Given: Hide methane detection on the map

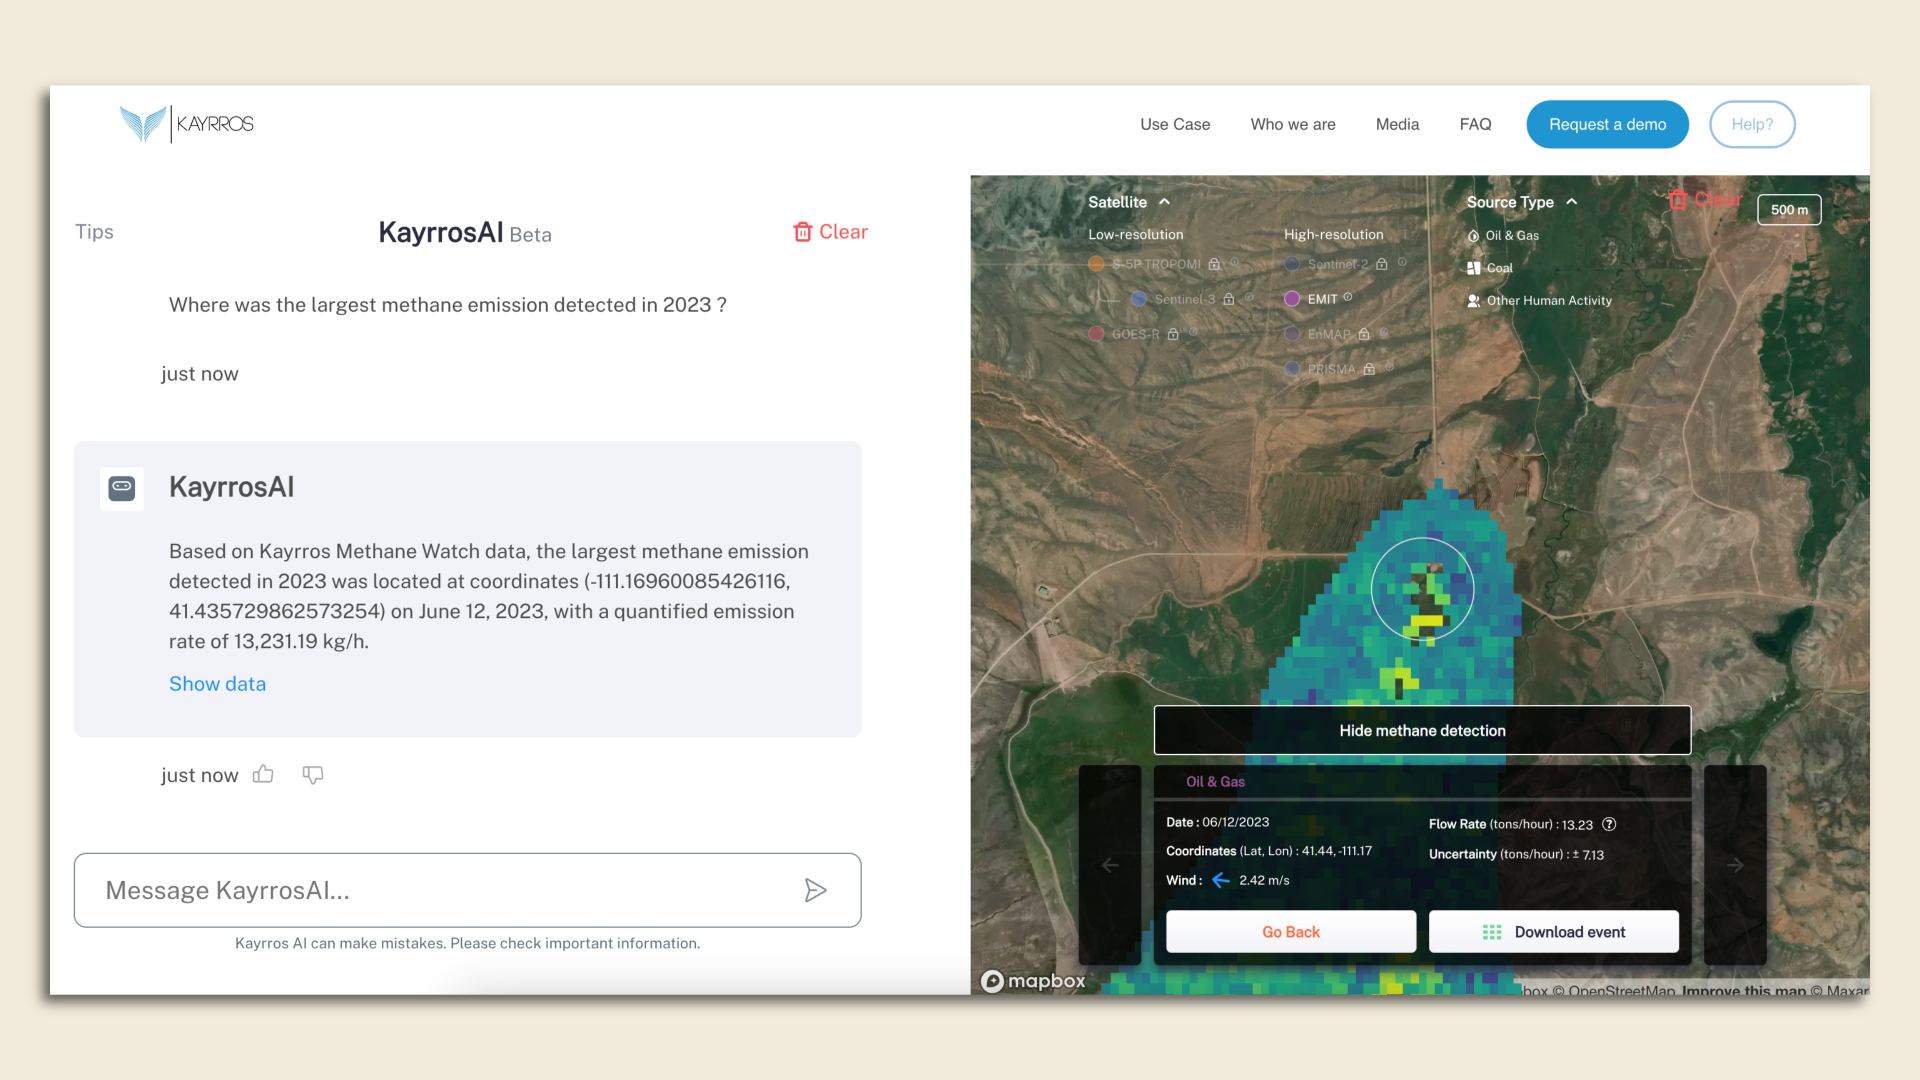Looking at the screenshot, I should click(x=1422, y=730).
